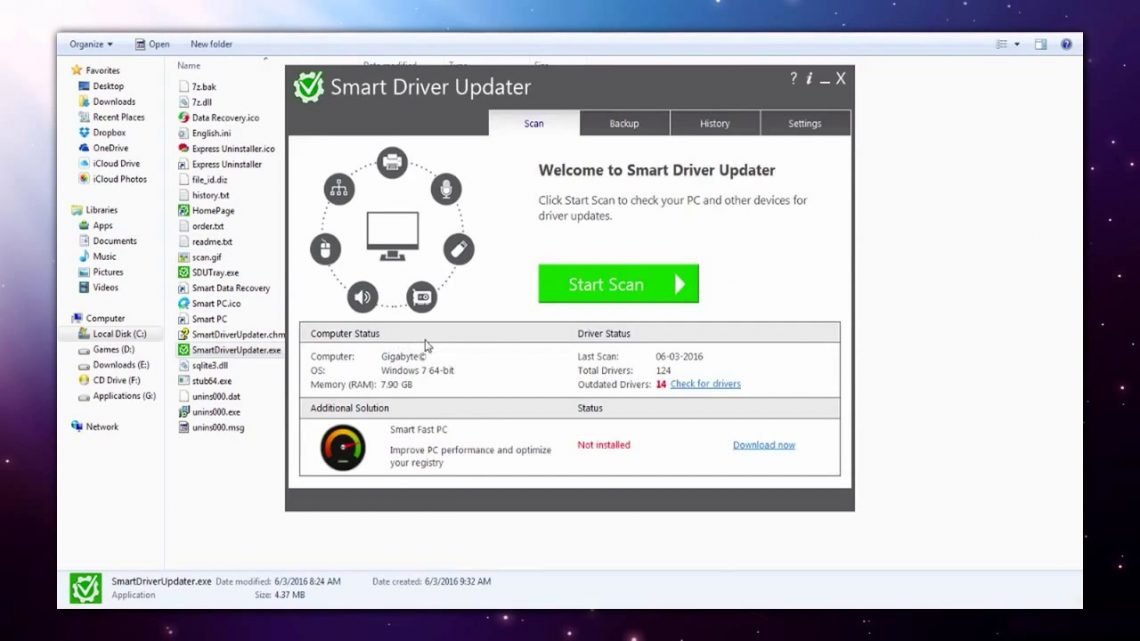The image size is (1140, 641).
Task: Open the Organize dropdown menu
Action: tap(88, 44)
